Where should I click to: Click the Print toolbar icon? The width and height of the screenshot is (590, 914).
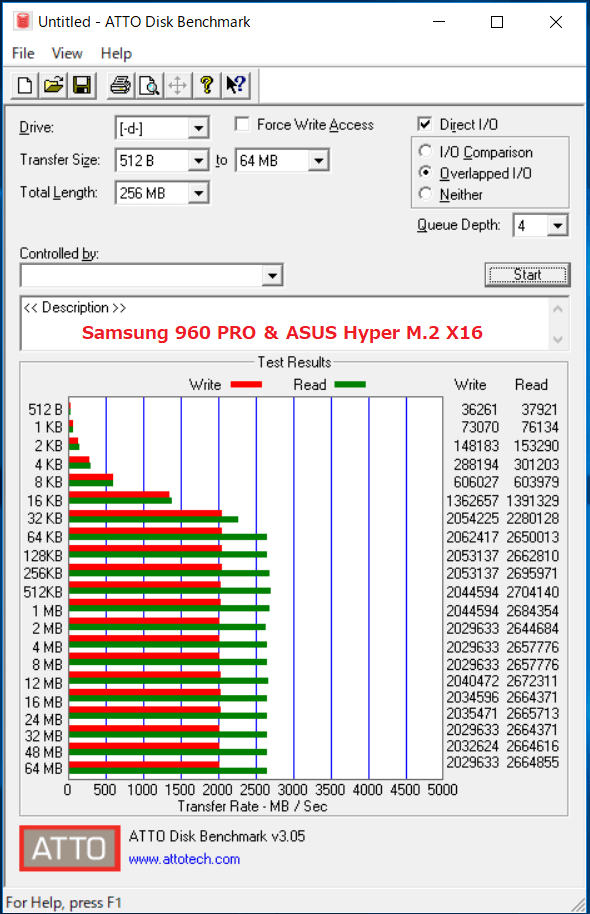click(x=121, y=86)
